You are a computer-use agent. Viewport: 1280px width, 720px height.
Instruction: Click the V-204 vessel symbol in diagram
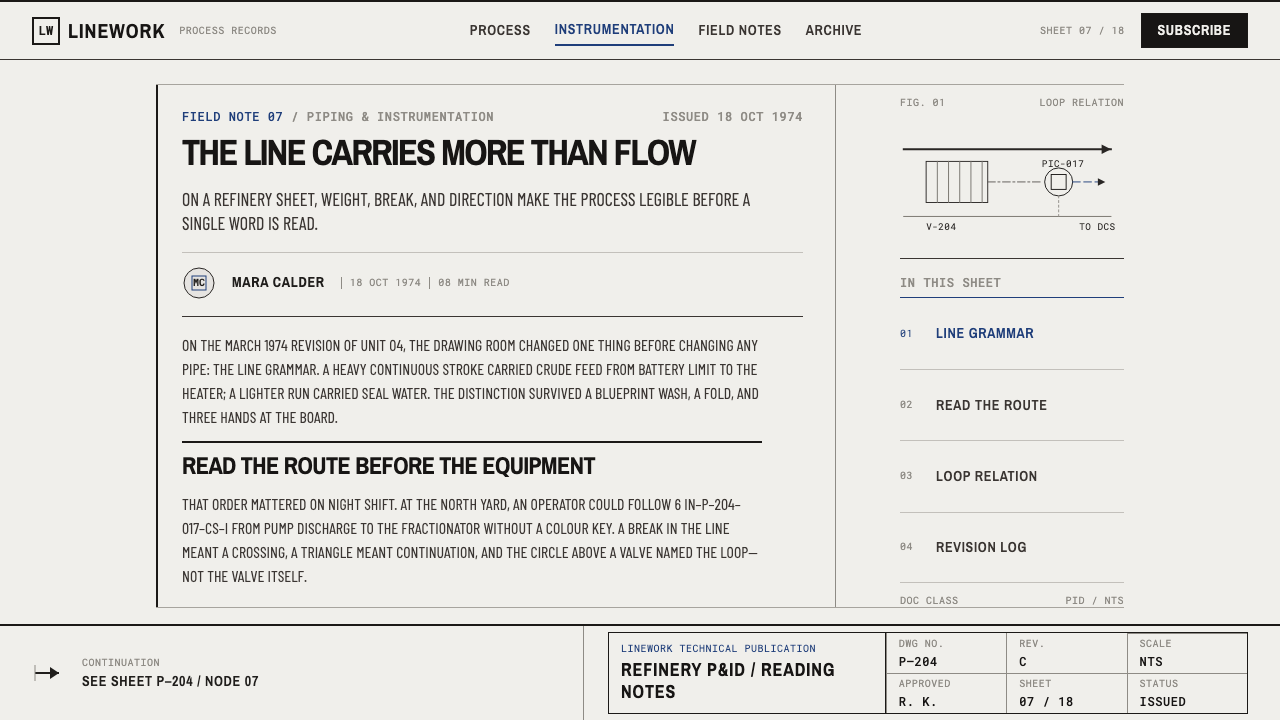(x=957, y=182)
